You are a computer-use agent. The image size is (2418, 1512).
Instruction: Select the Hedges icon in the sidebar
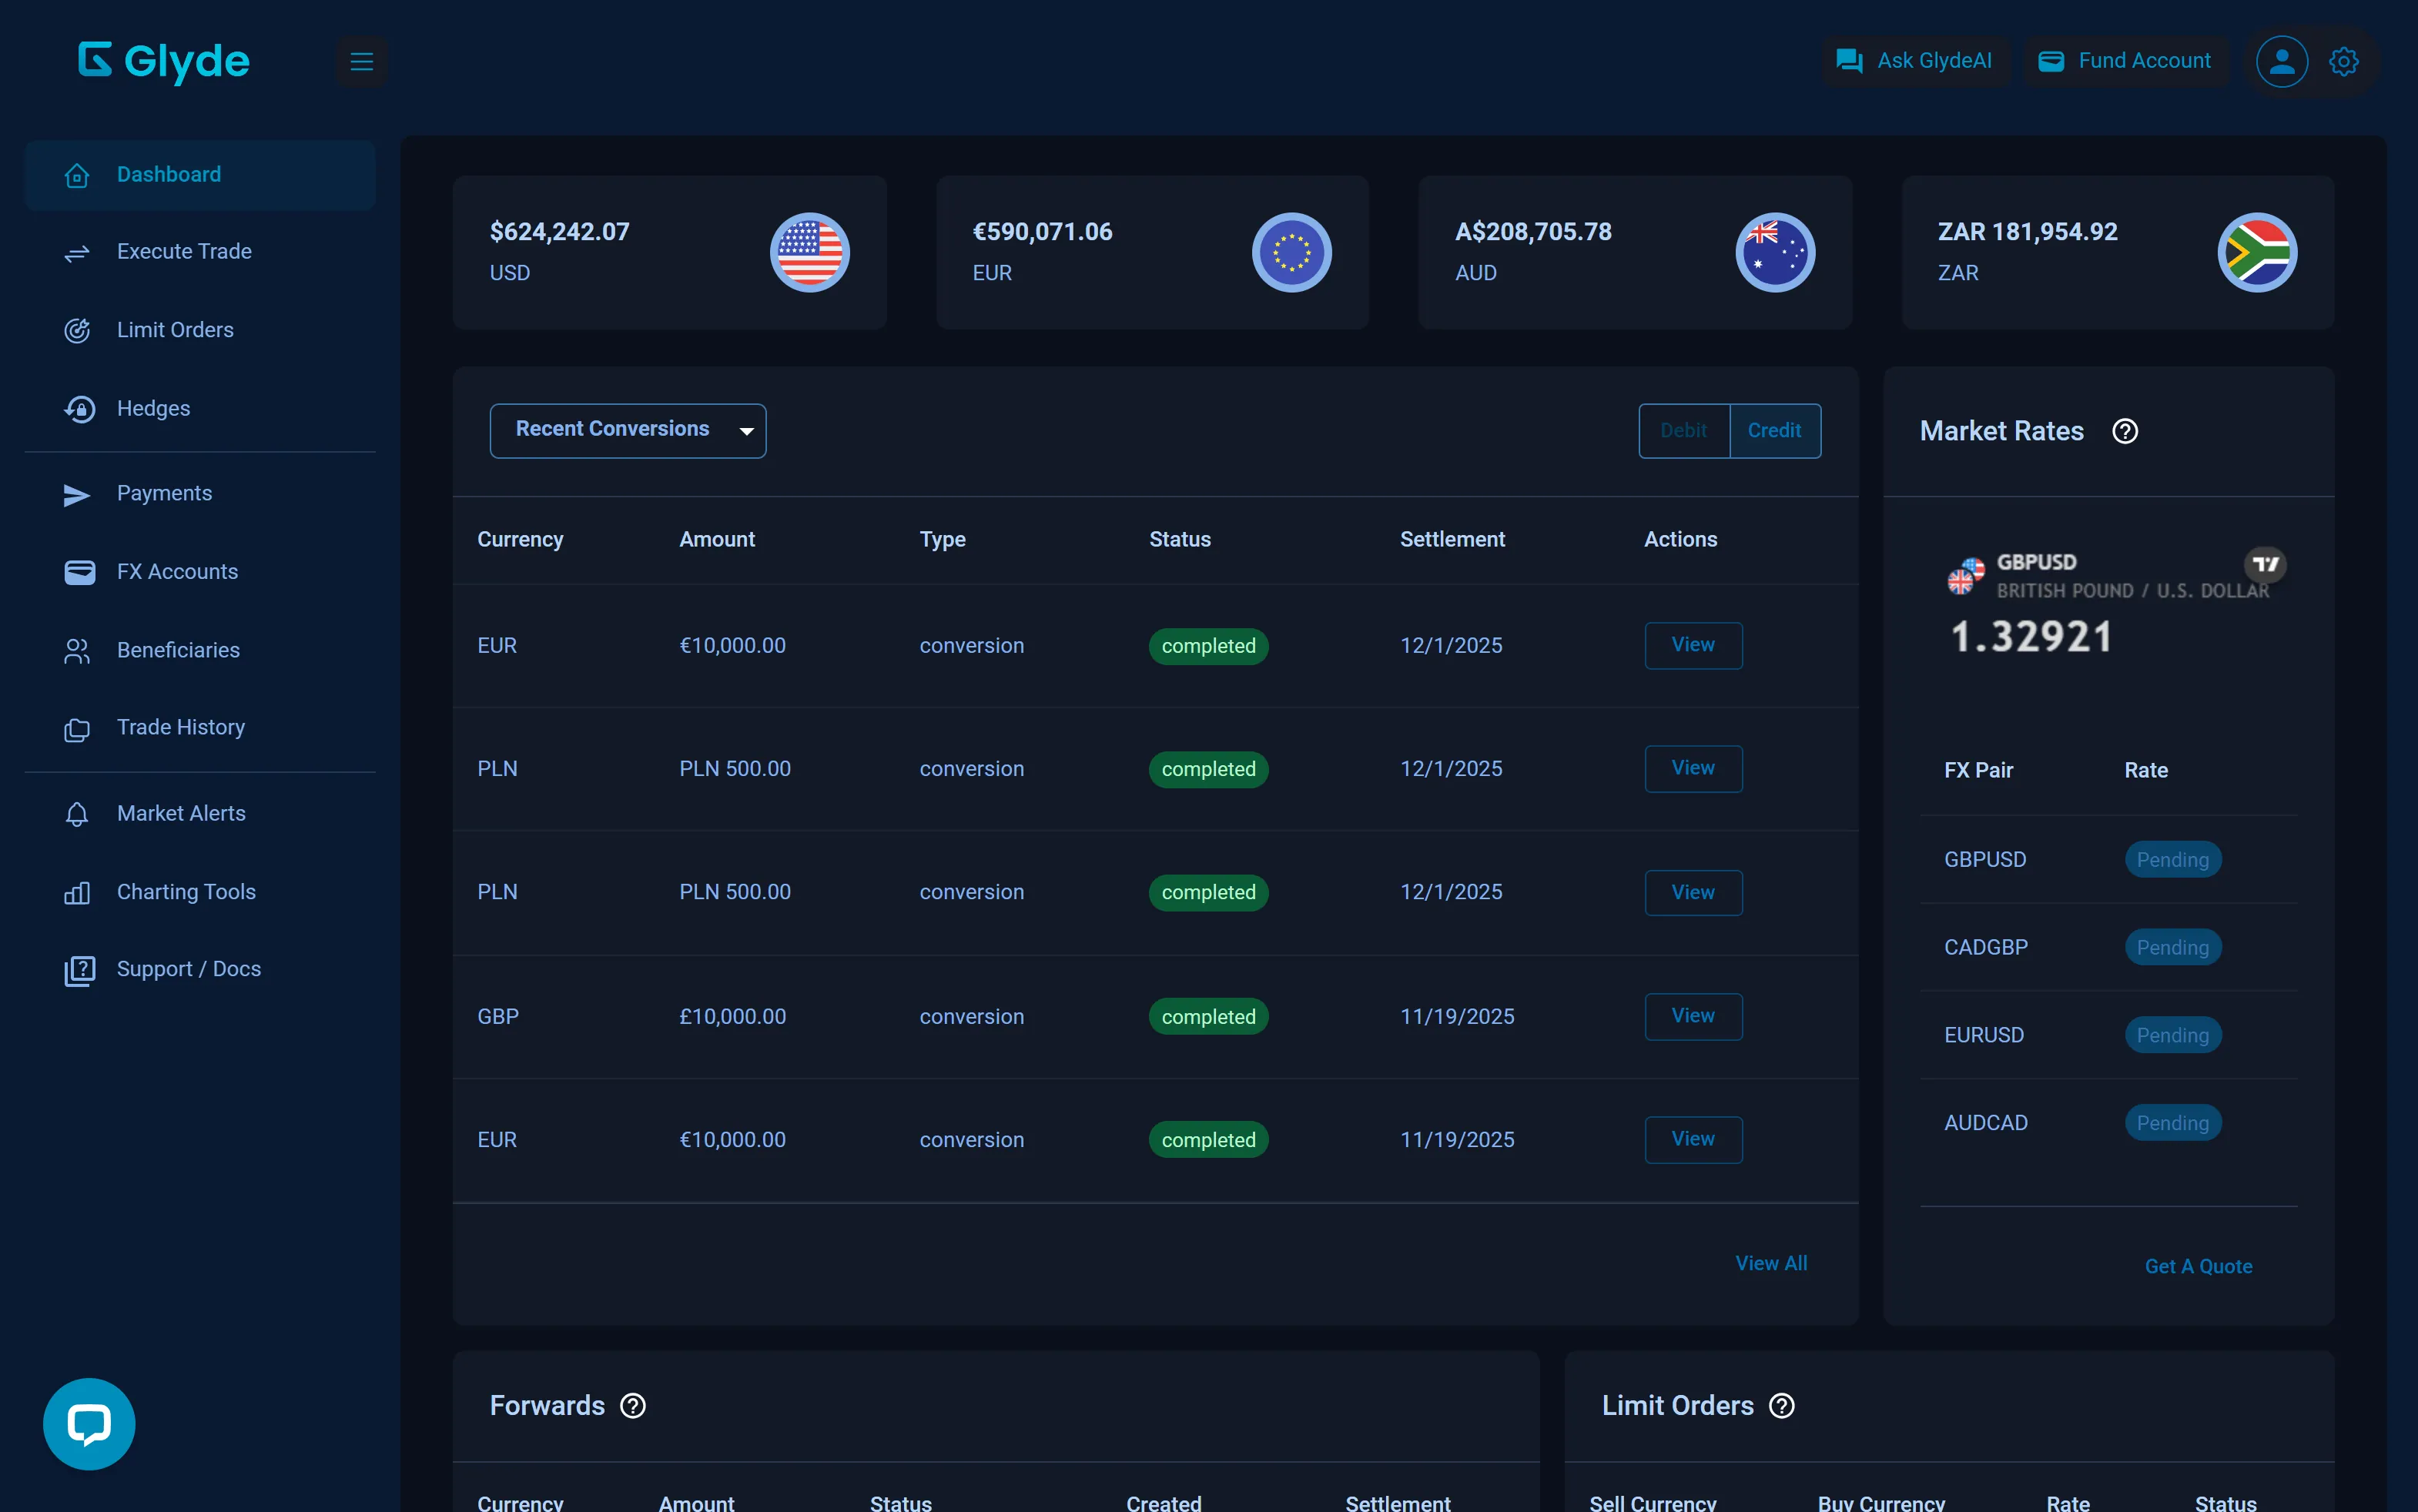click(x=79, y=408)
